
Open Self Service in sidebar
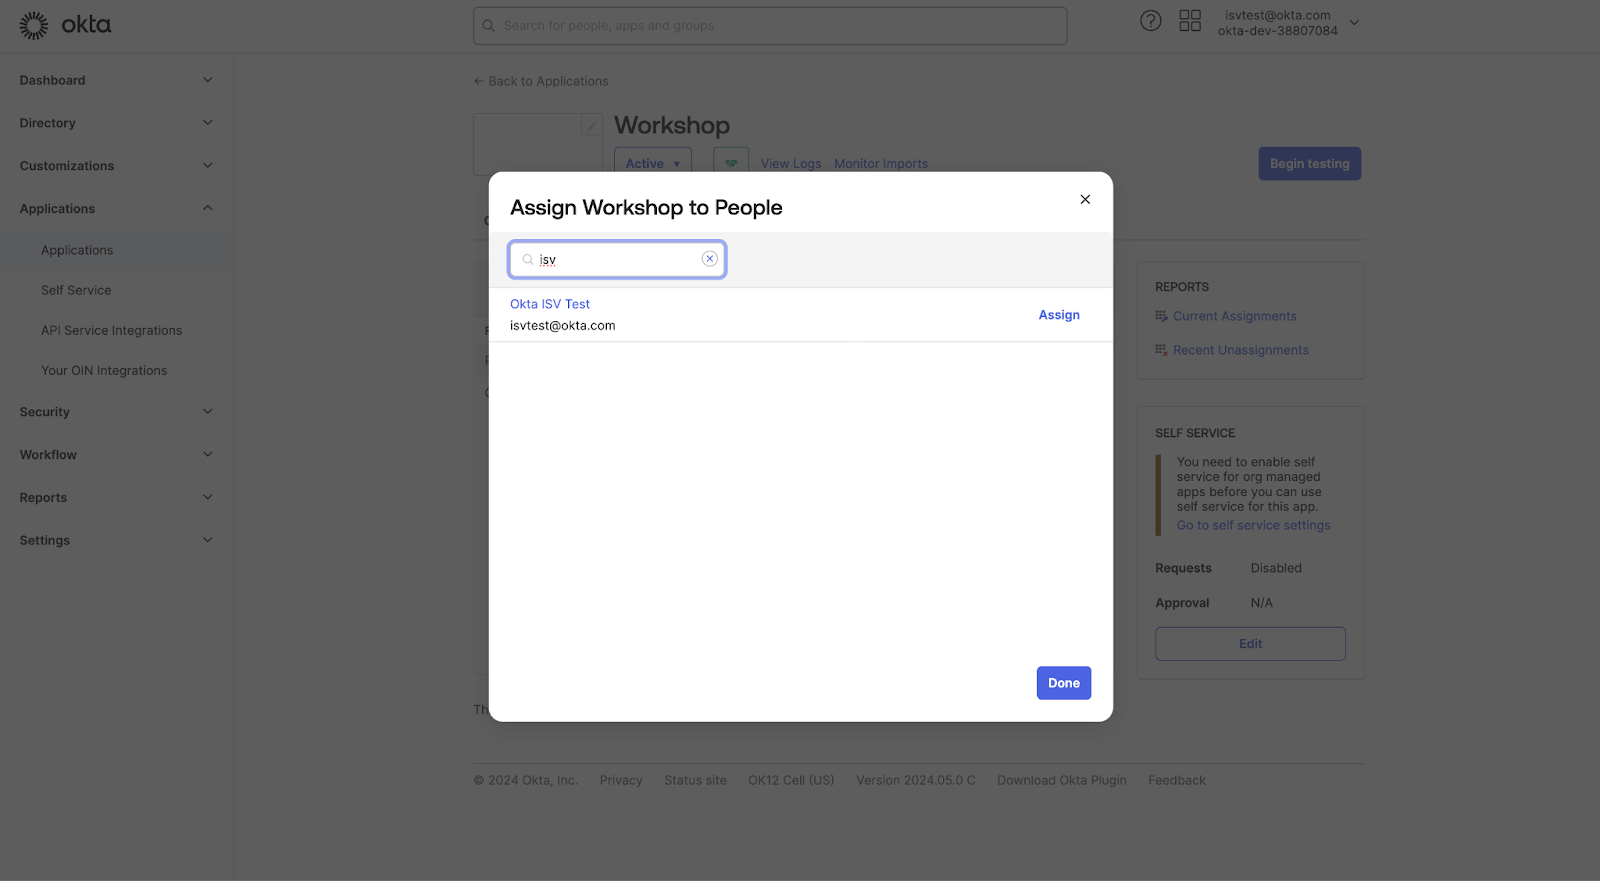(76, 290)
